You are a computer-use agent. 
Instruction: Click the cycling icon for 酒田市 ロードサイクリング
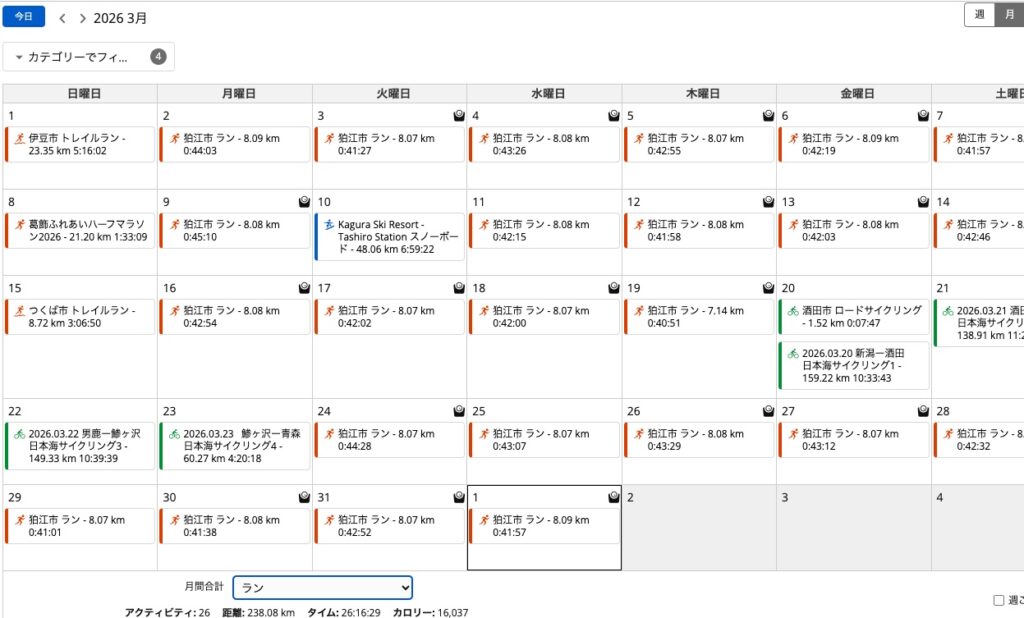pos(793,311)
